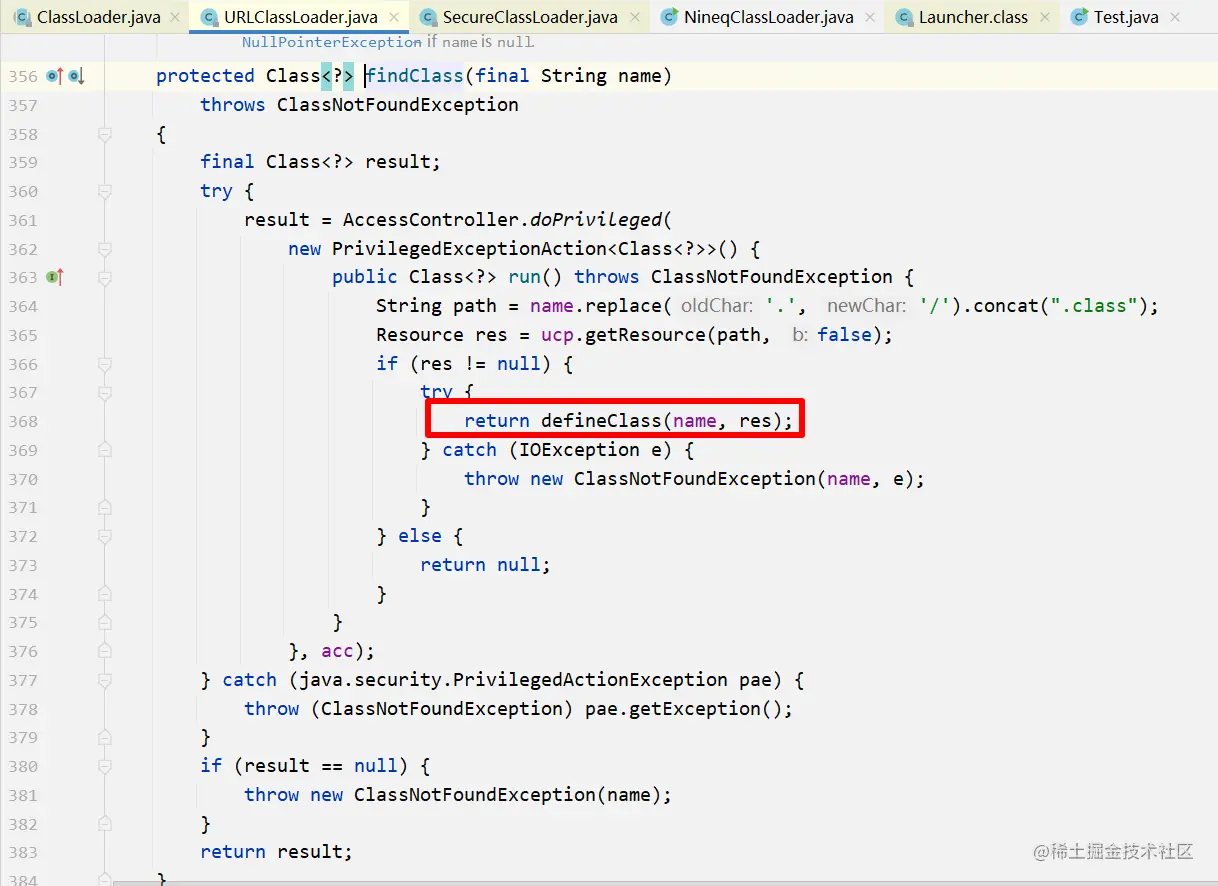Click the runnable class icon on Test.java tab
The image size is (1218, 886).
1079,17
